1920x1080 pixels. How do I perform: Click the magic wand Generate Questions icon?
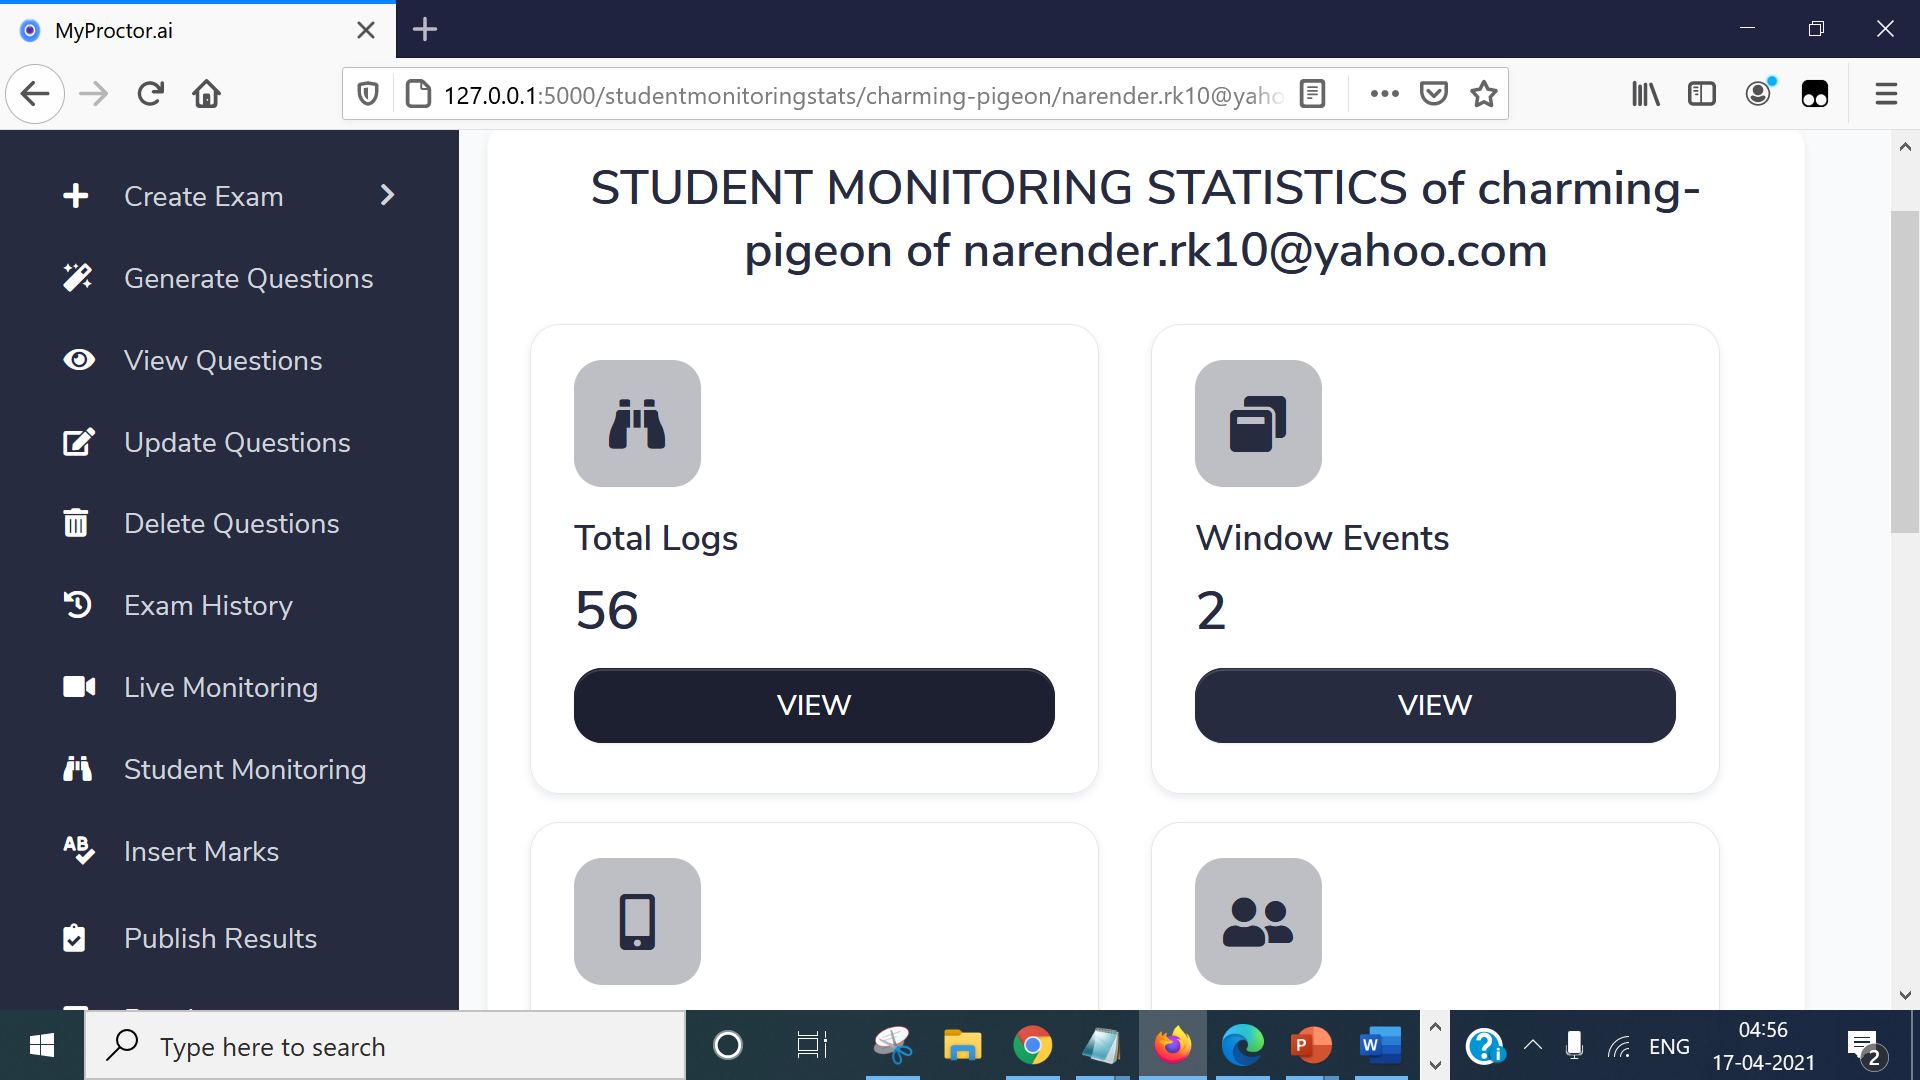[77, 278]
